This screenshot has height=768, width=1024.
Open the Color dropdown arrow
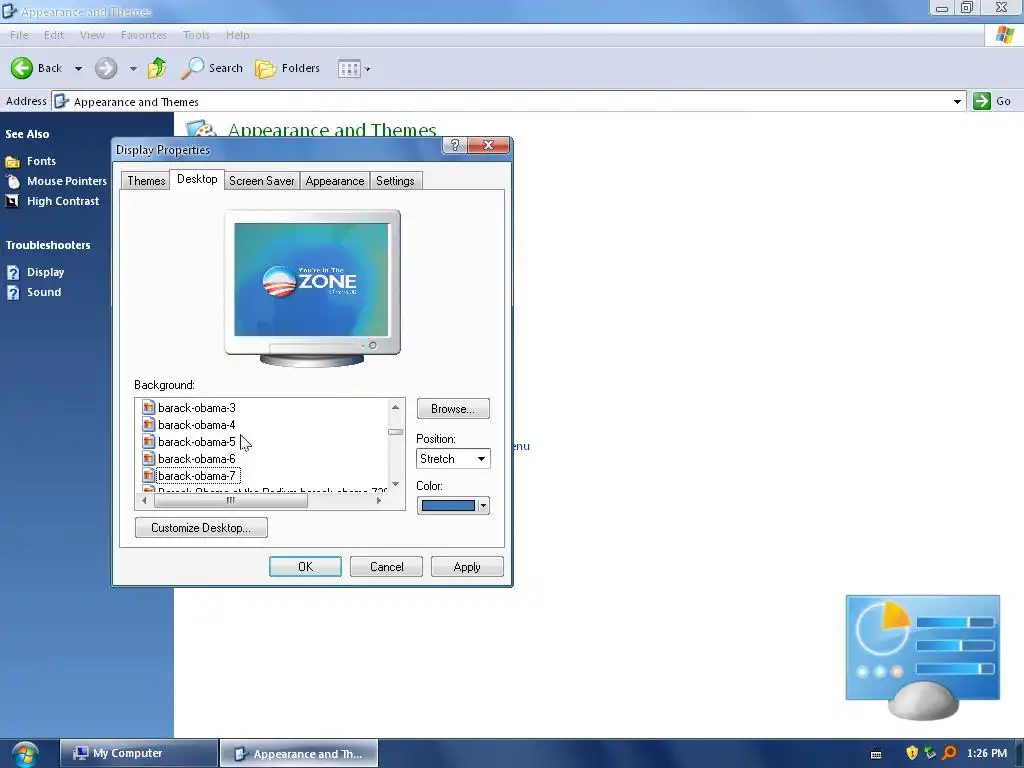coord(483,505)
